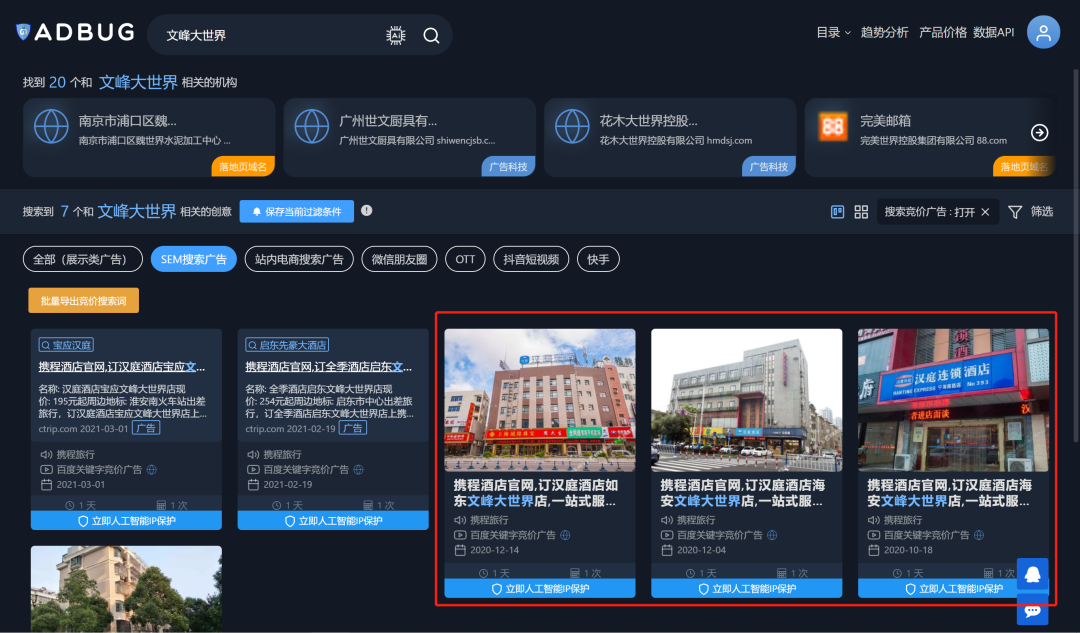This screenshot has height=633, width=1080.
Task: Click the 文峰大世界 search input field
Action: pyautogui.click(x=269, y=35)
